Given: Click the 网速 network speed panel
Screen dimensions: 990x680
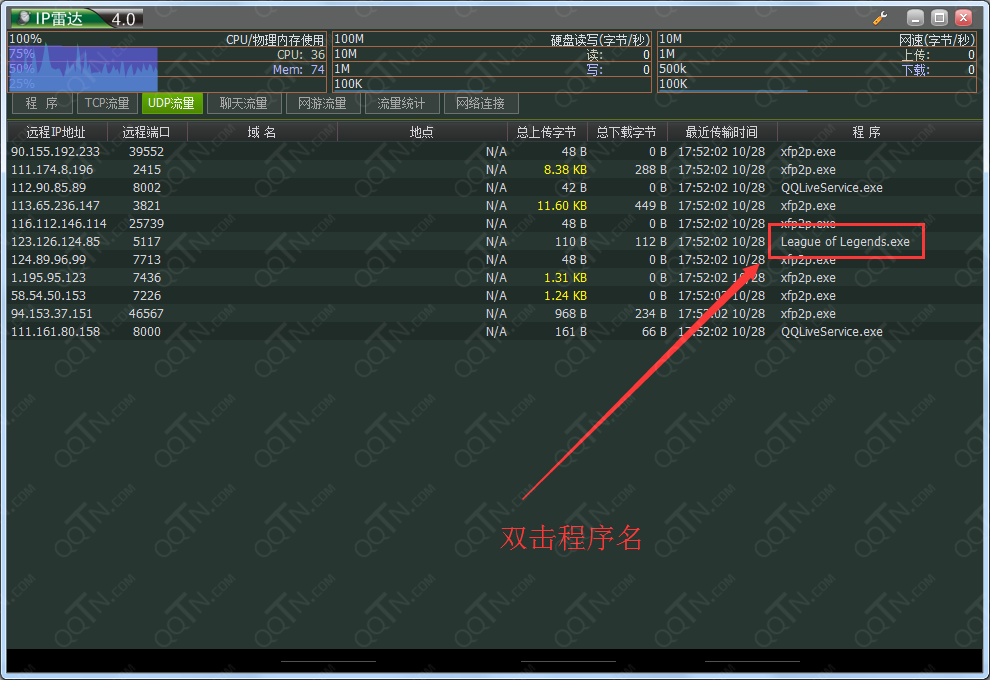Looking at the screenshot, I should pyautogui.click(x=817, y=62).
